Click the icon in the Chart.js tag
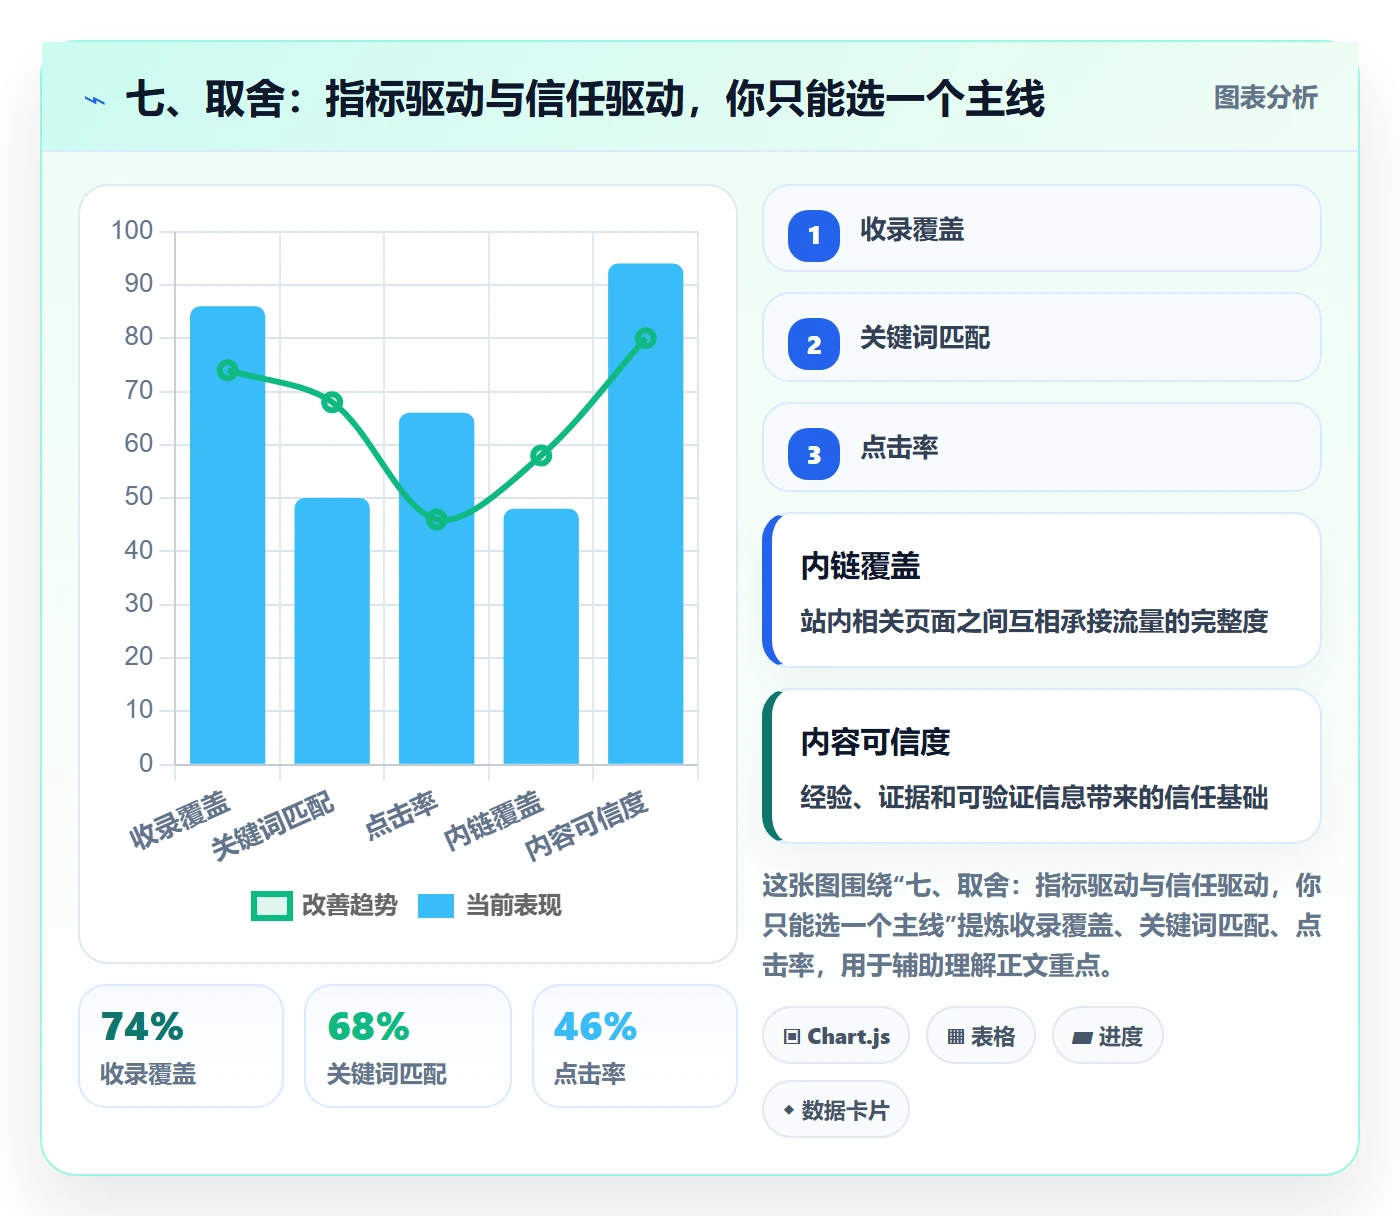The height and width of the screenshot is (1216, 1400). (792, 1036)
